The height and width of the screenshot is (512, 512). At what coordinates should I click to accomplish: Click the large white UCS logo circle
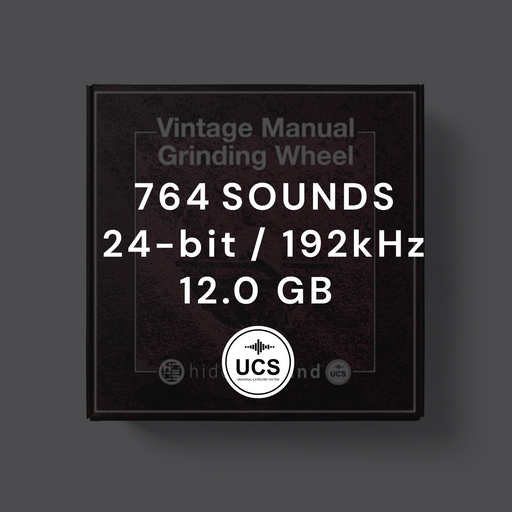pyautogui.click(x=256, y=363)
